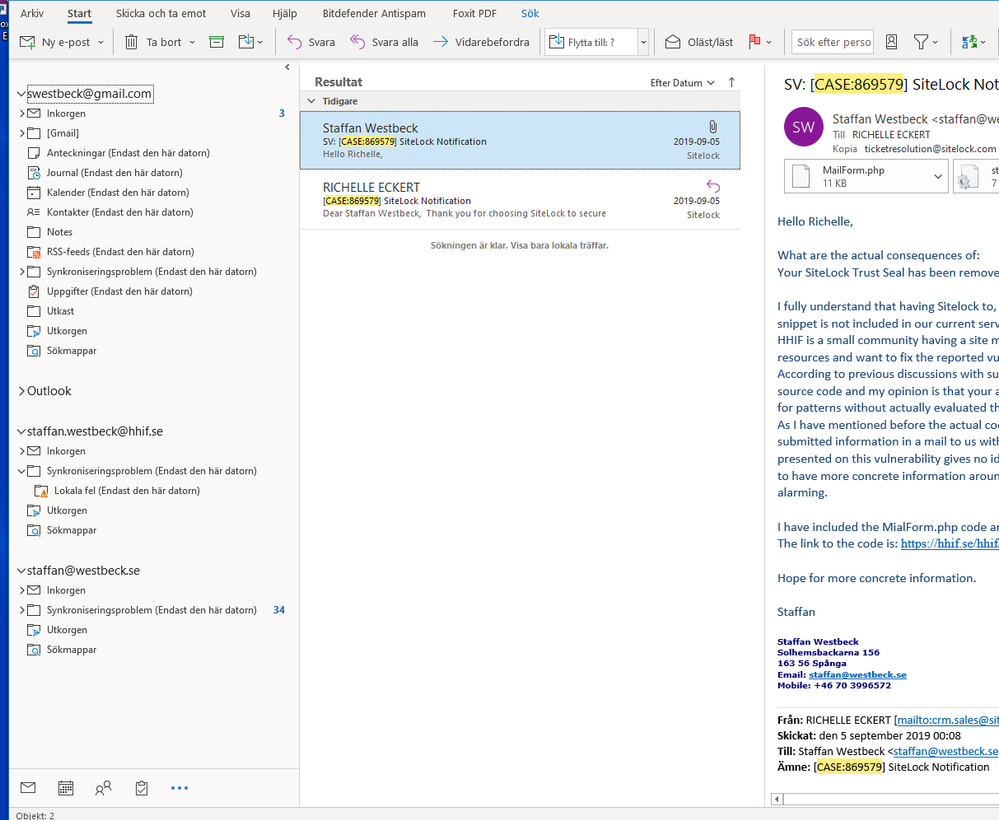
Task: Open Inkorgen under staffan@westbeck.se
Action: 66,591
